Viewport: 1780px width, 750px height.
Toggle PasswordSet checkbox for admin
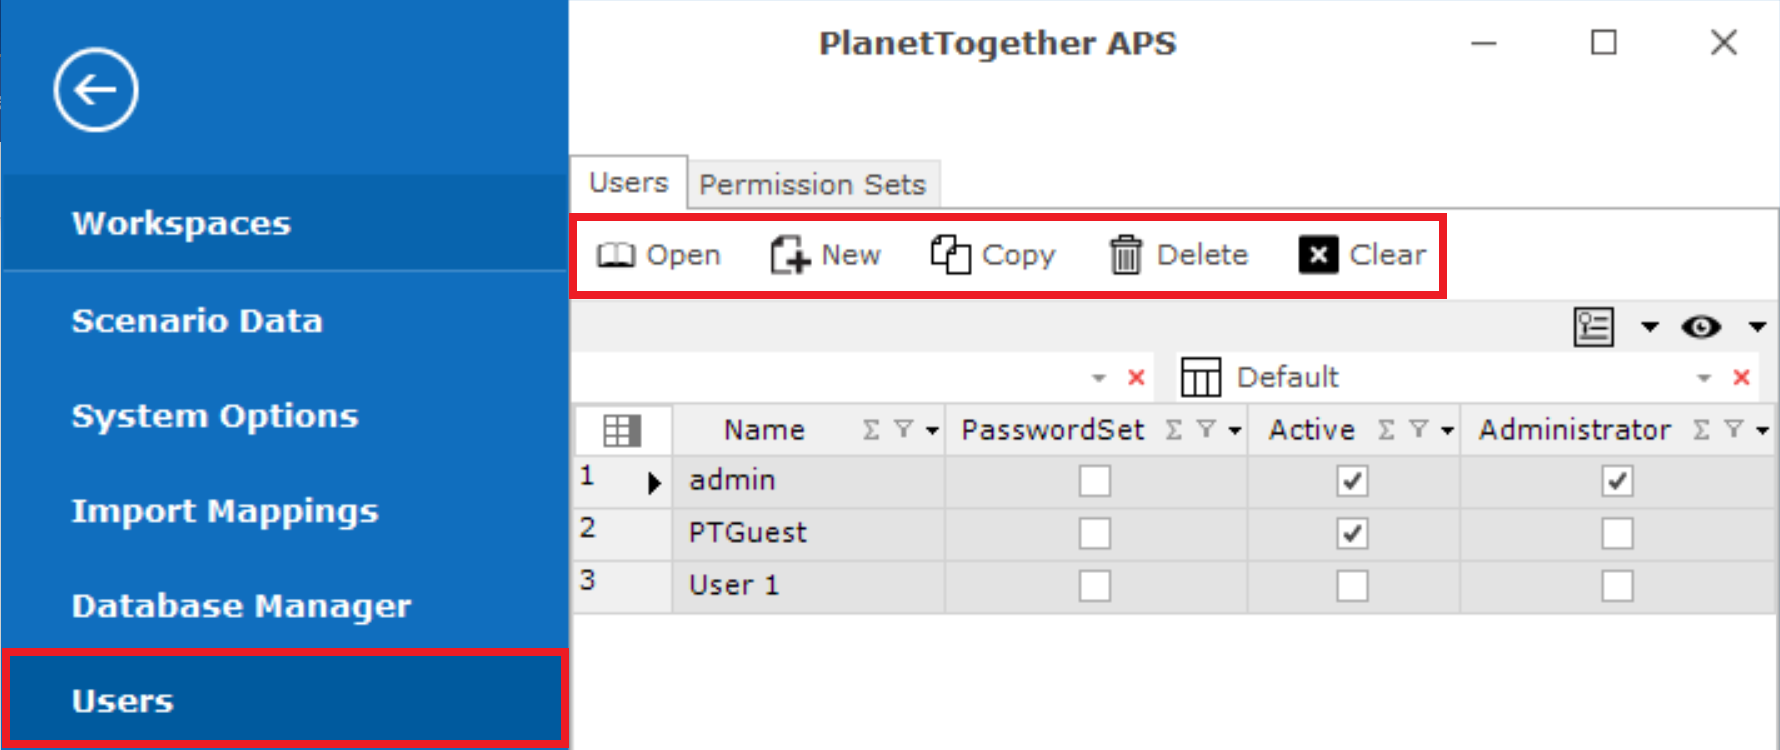point(1095,481)
